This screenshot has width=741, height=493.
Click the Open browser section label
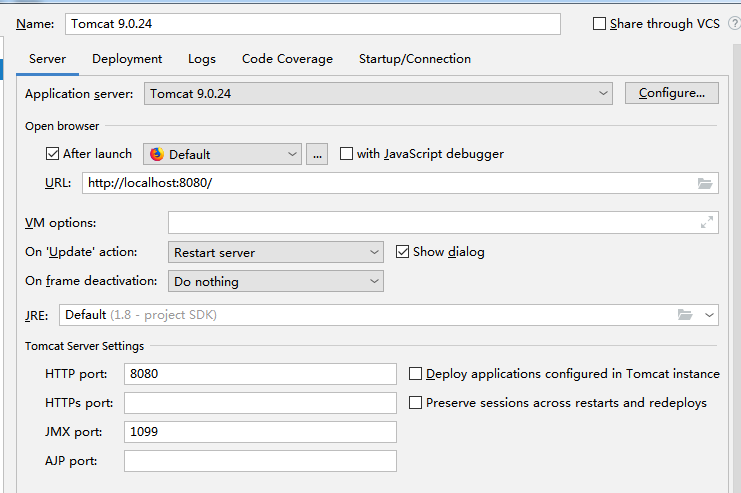62,126
